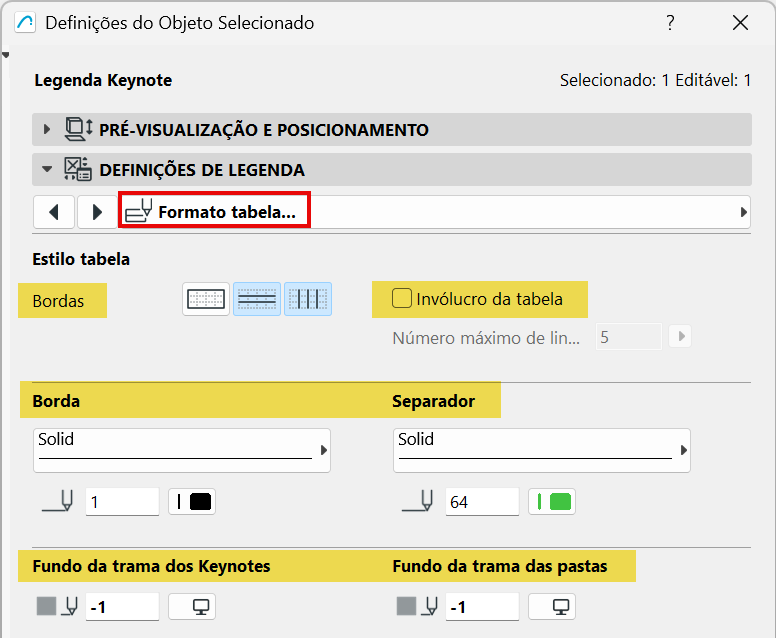Open Borda line type Solid dropdown
Viewport: 776px width, 638px height.
(182, 450)
